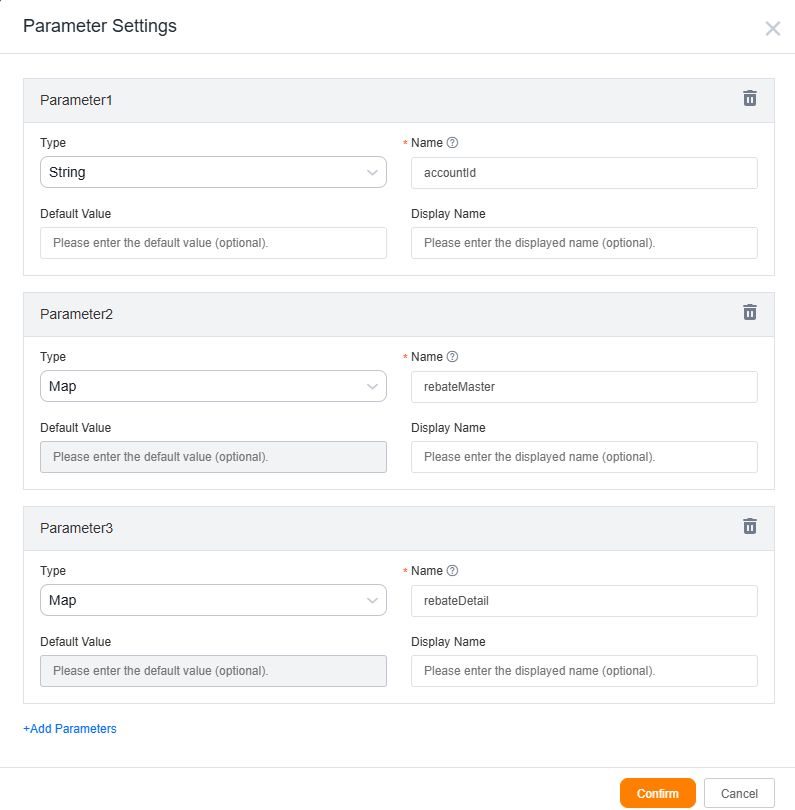Open the Name help icon in Parameter3

(452, 570)
